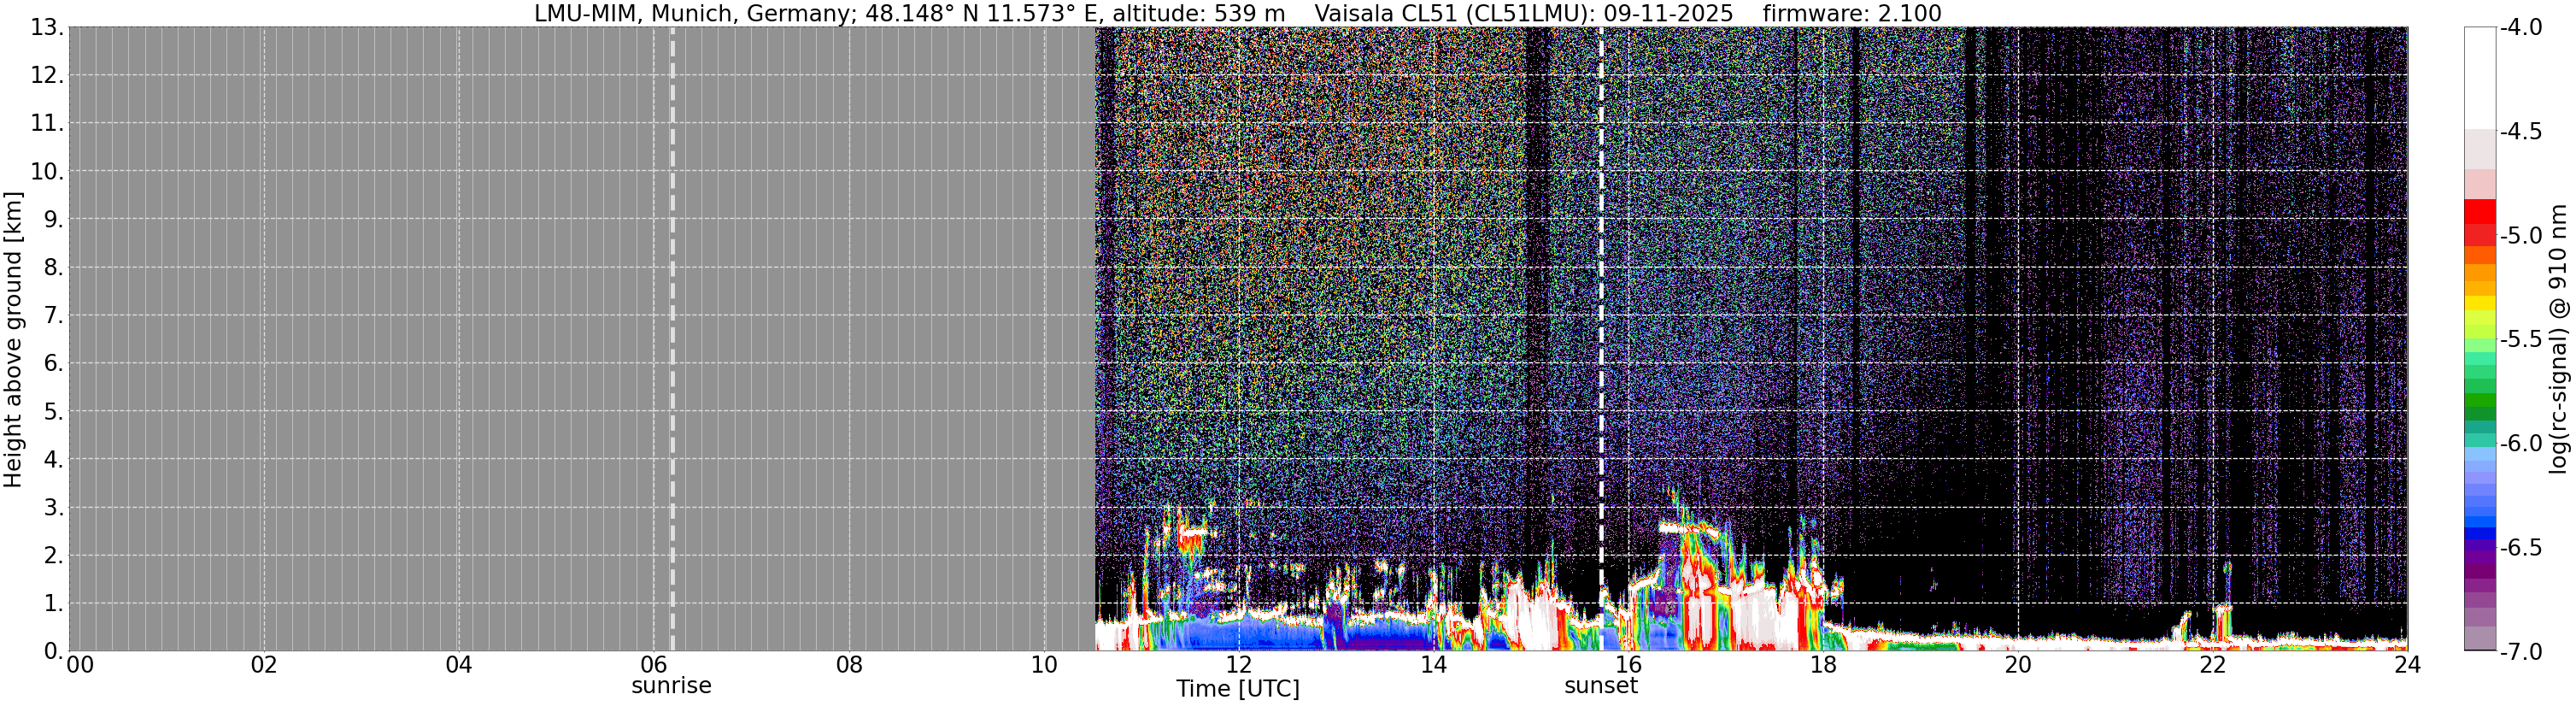Click time-axis tick label 06
The image size is (2576, 706).
654,665
